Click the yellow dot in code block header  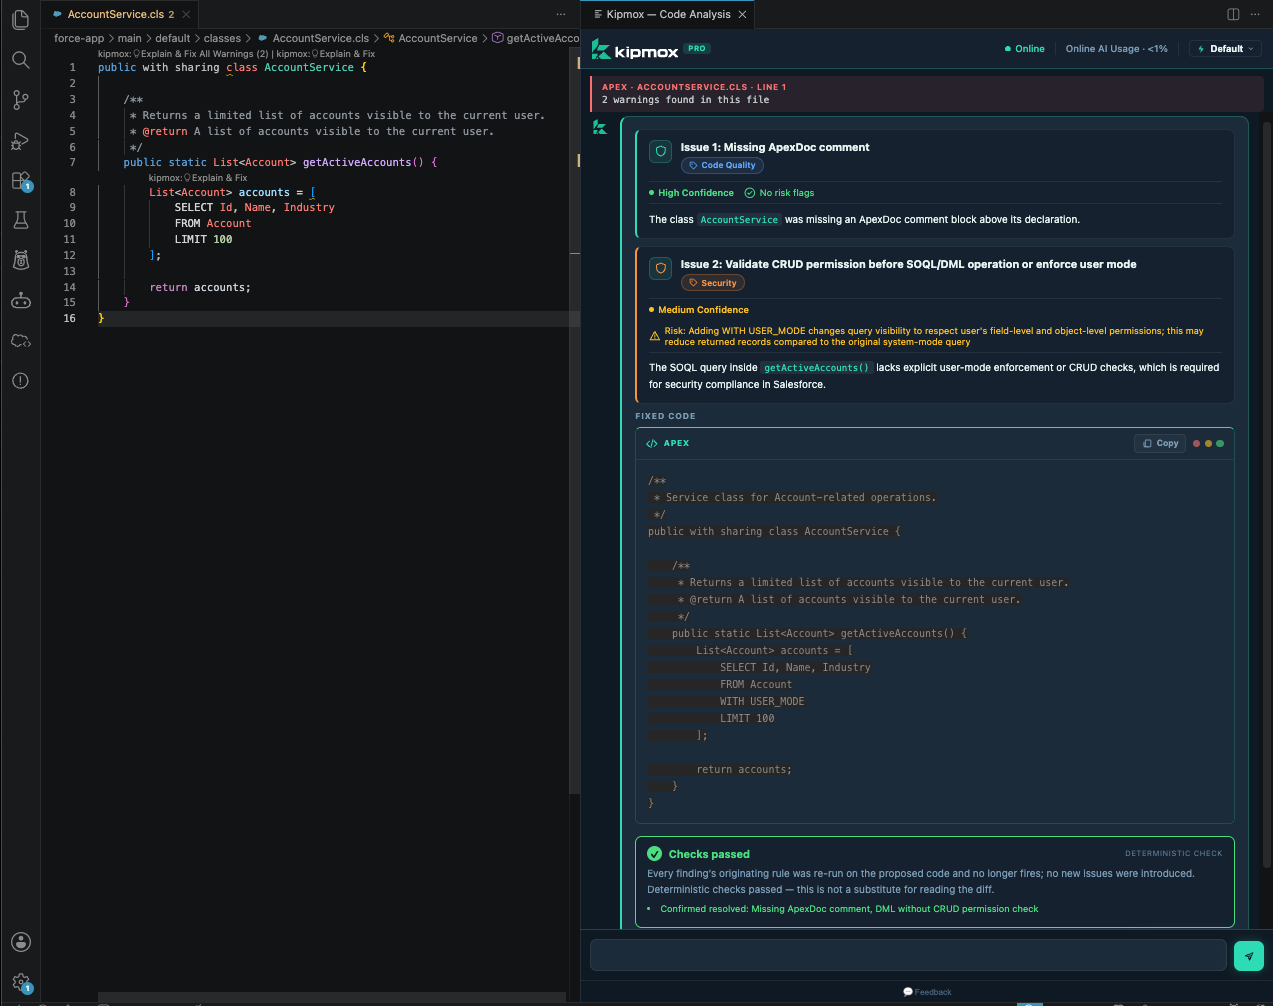pos(1208,443)
